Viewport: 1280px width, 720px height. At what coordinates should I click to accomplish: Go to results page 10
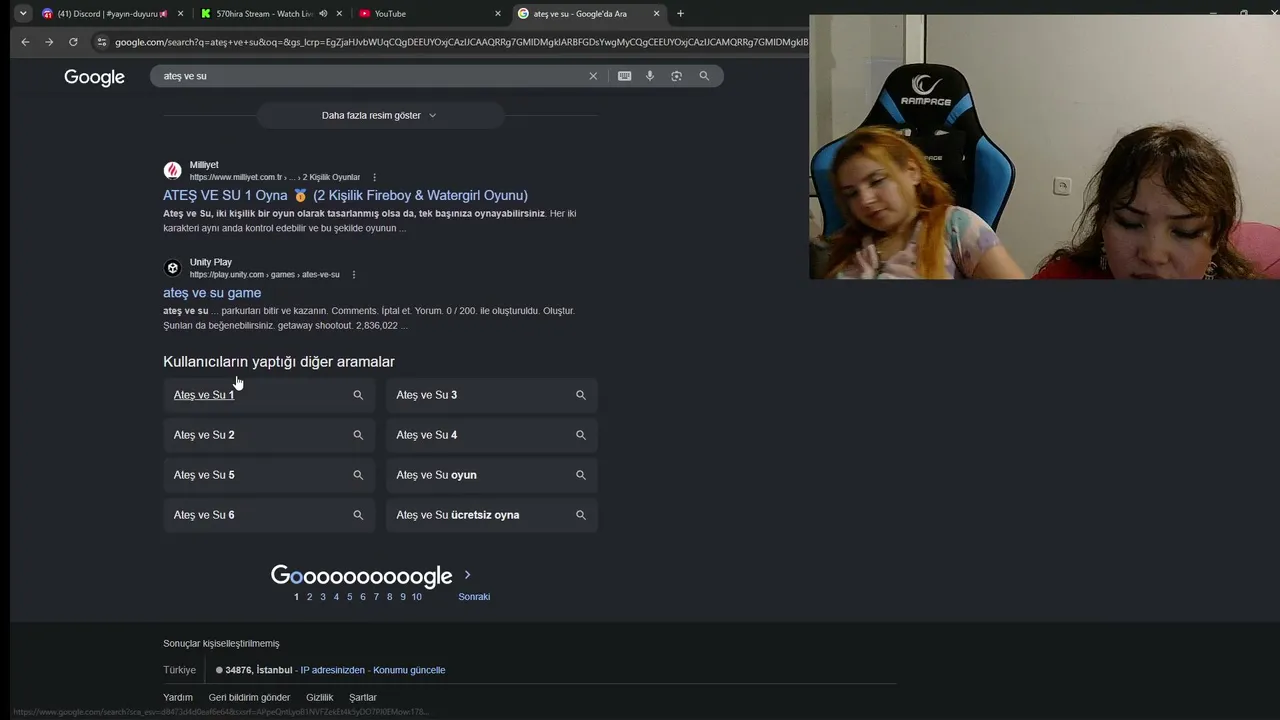(x=417, y=597)
